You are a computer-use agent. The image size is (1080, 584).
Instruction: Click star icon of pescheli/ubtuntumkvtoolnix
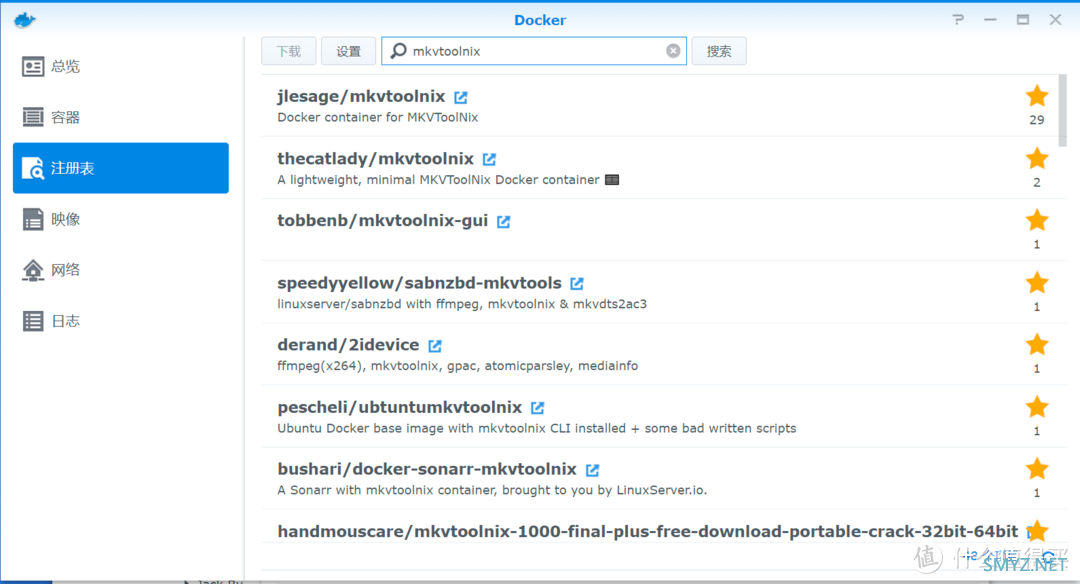point(1037,407)
